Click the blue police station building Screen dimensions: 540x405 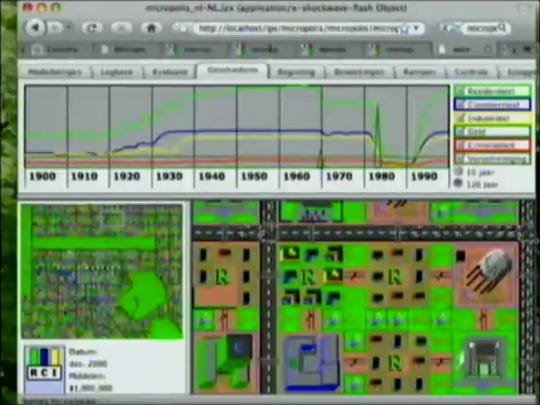click(312, 364)
